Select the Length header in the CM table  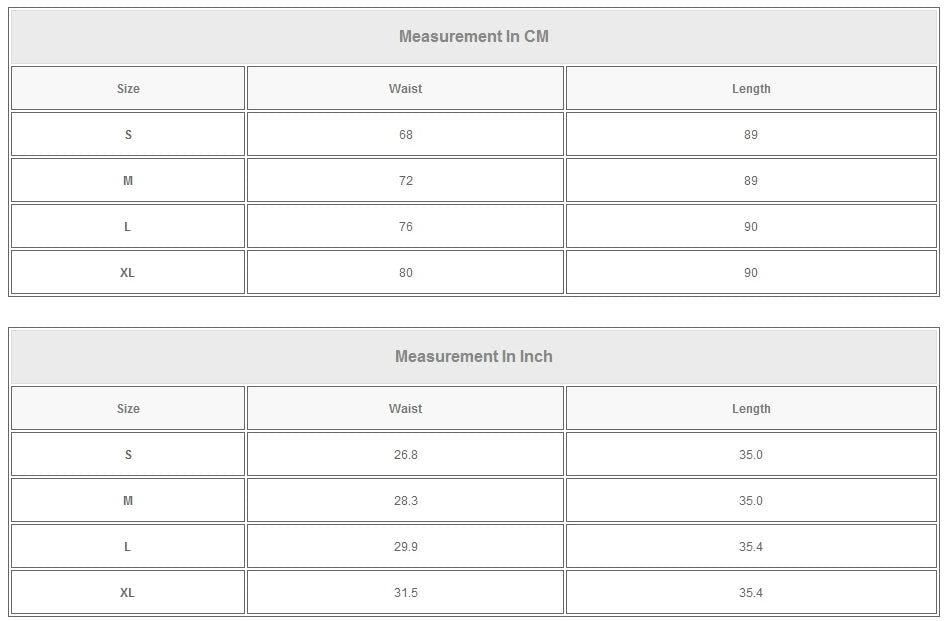point(751,89)
